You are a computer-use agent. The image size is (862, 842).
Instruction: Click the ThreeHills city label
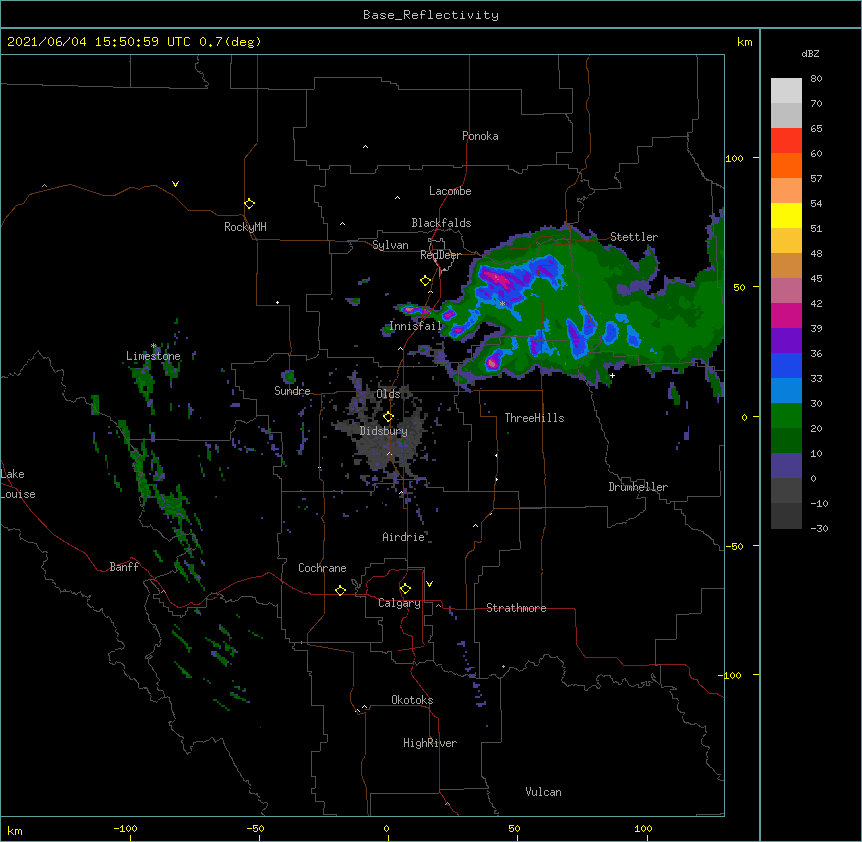coord(534,418)
